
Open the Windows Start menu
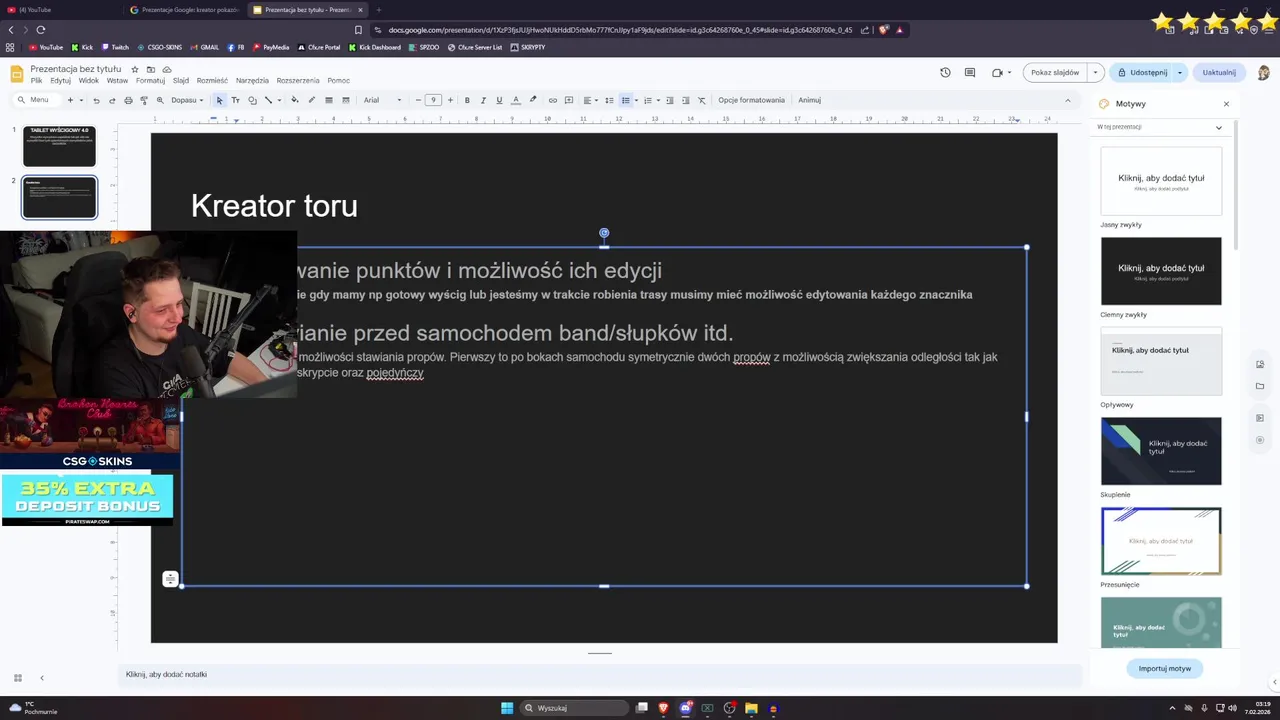coord(507,708)
